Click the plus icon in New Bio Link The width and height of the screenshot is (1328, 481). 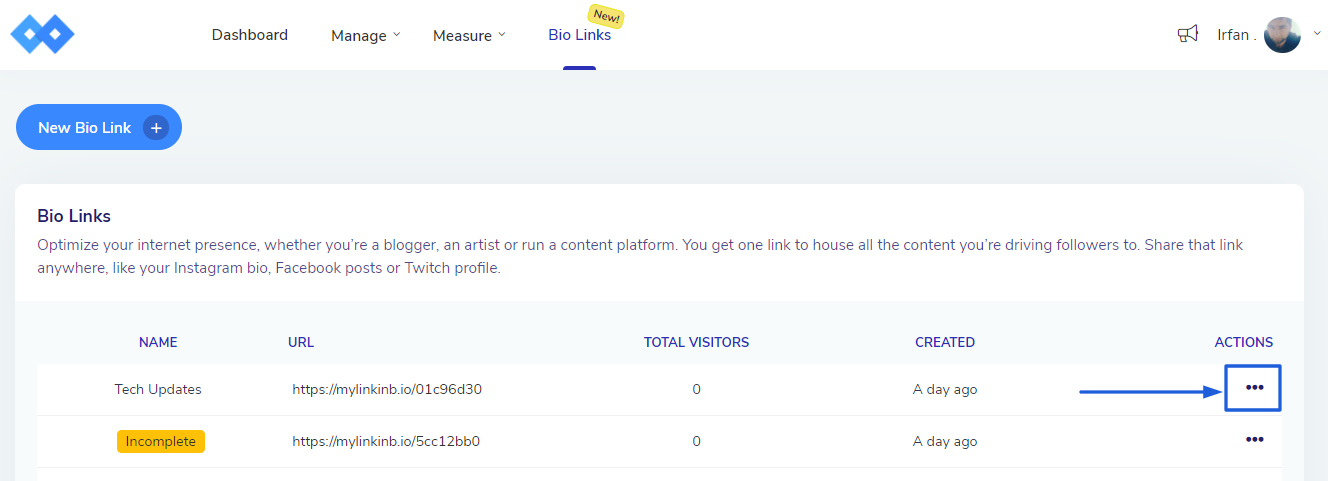tap(155, 128)
